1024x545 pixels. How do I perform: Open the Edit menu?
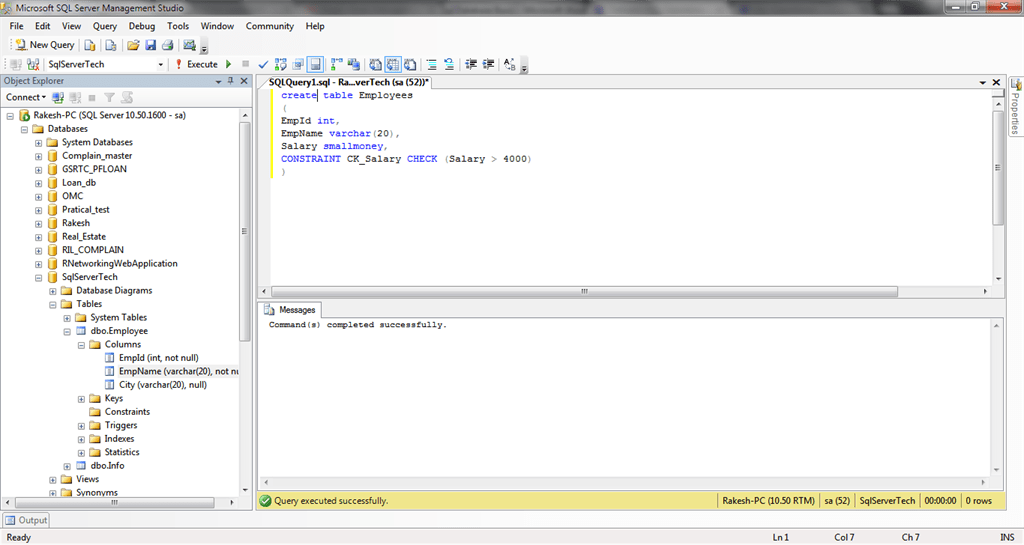click(x=42, y=26)
